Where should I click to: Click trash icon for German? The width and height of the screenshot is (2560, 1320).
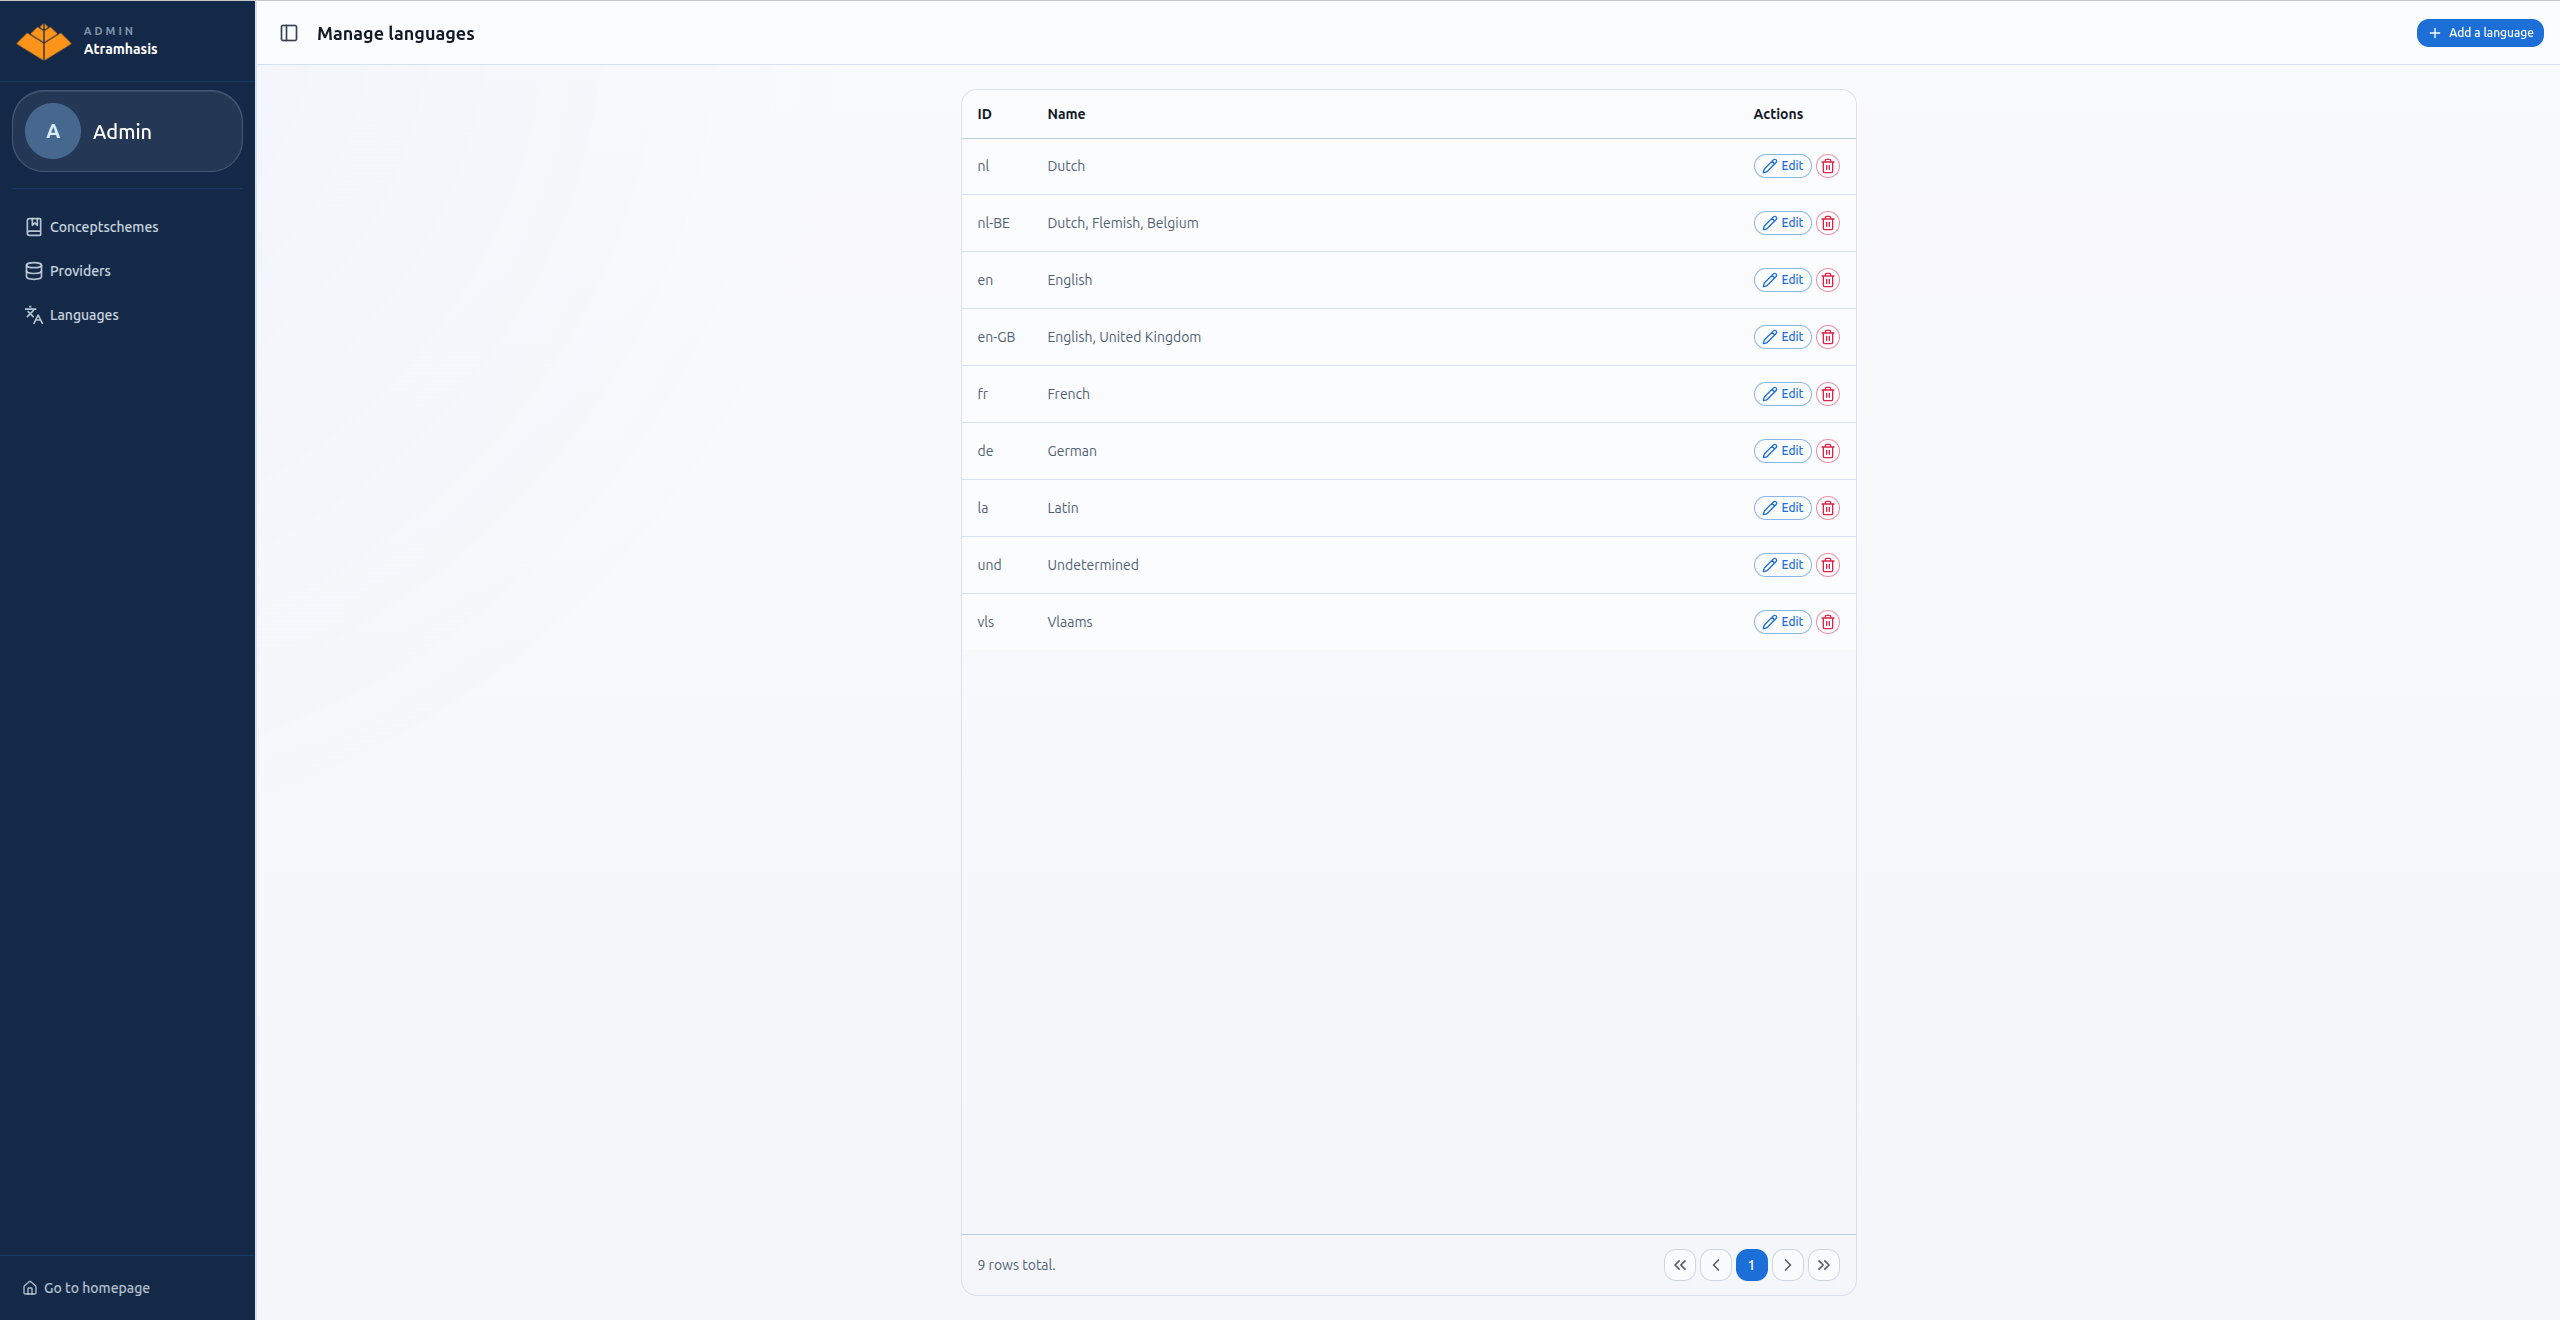click(x=1827, y=451)
